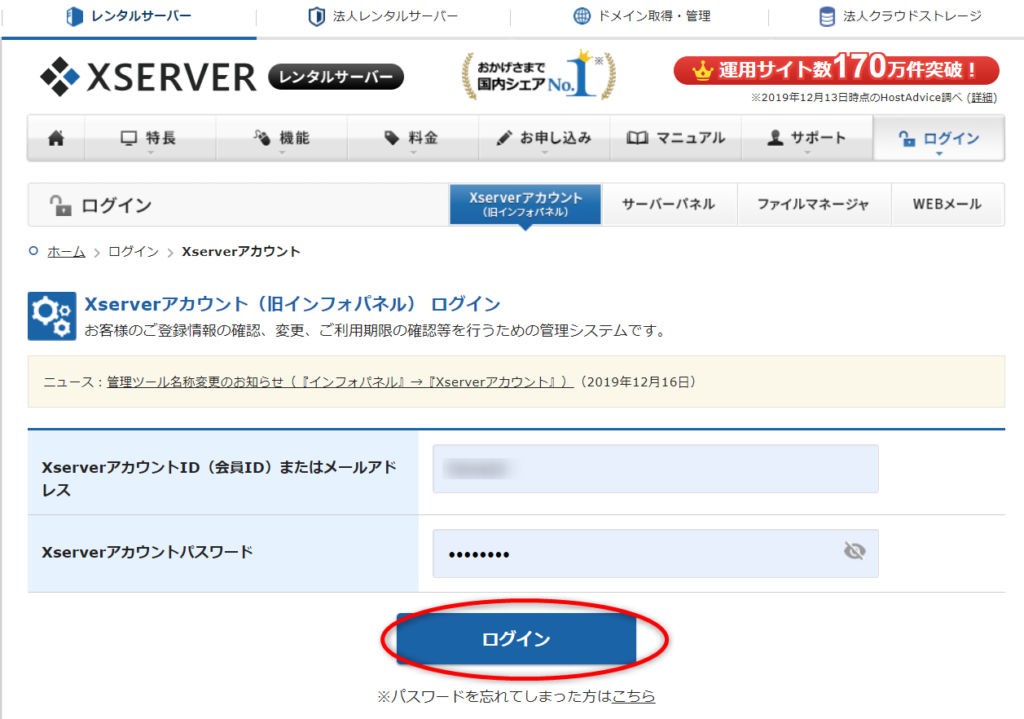Image resolution: width=1024 pixels, height=719 pixels.
Task: Click the ログイン breadcrumb item
Action: click(133, 251)
